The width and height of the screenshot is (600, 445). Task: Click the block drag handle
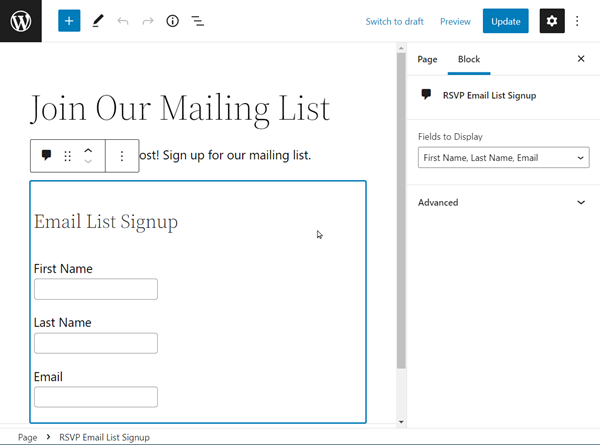coord(68,156)
